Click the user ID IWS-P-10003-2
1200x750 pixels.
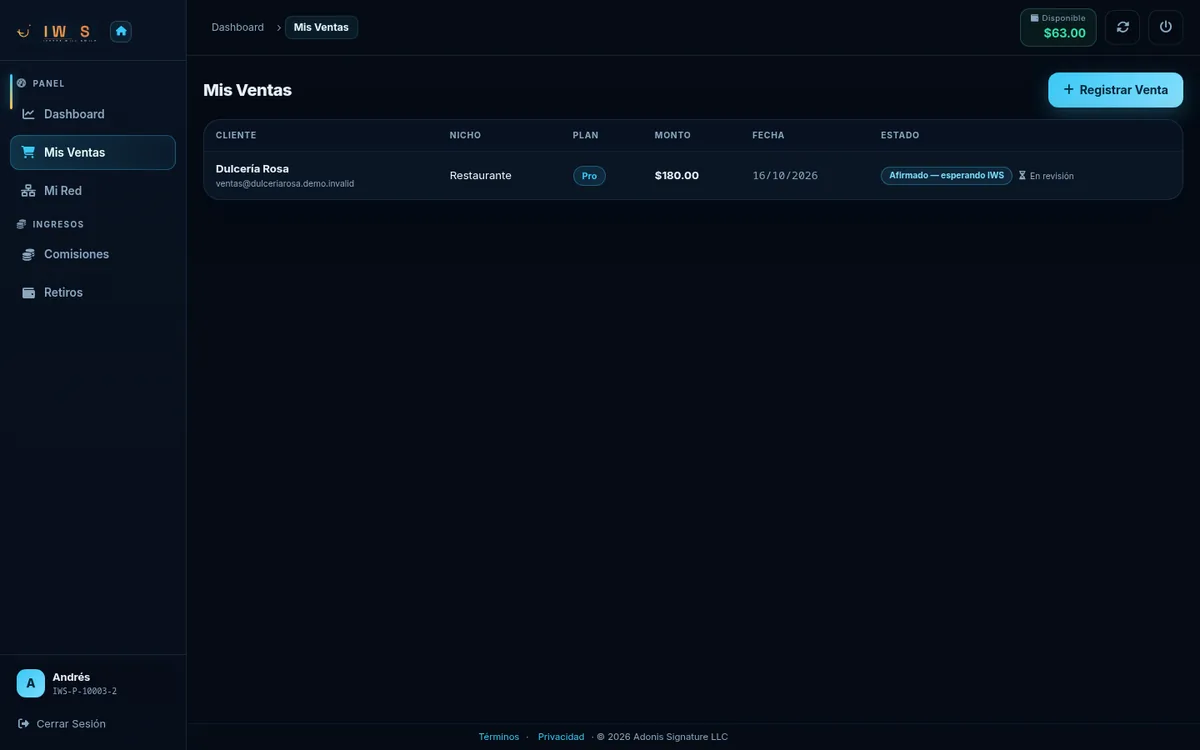pos(84,691)
